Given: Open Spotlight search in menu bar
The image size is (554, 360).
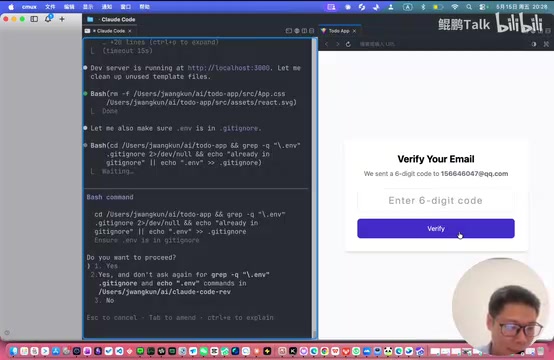Looking at the screenshot, I should coord(469,7).
